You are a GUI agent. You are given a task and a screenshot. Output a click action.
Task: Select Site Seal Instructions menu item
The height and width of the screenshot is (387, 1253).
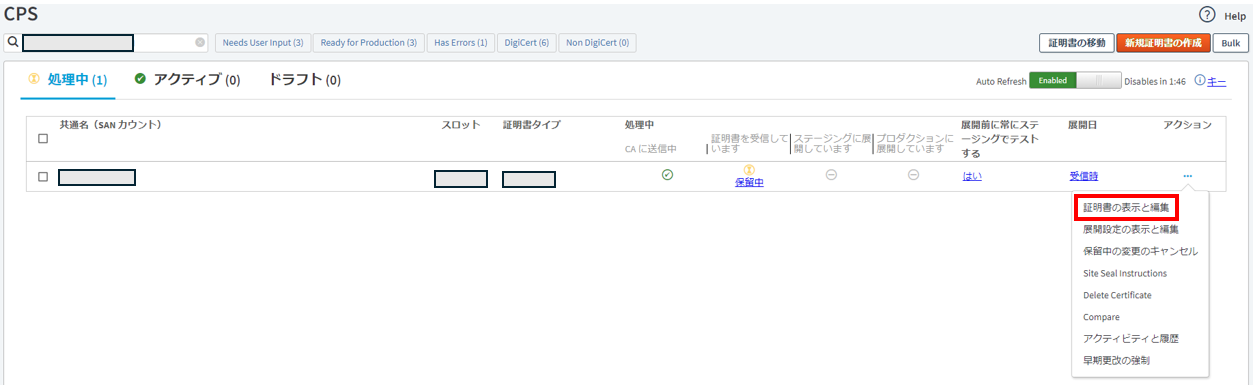click(x=1125, y=273)
